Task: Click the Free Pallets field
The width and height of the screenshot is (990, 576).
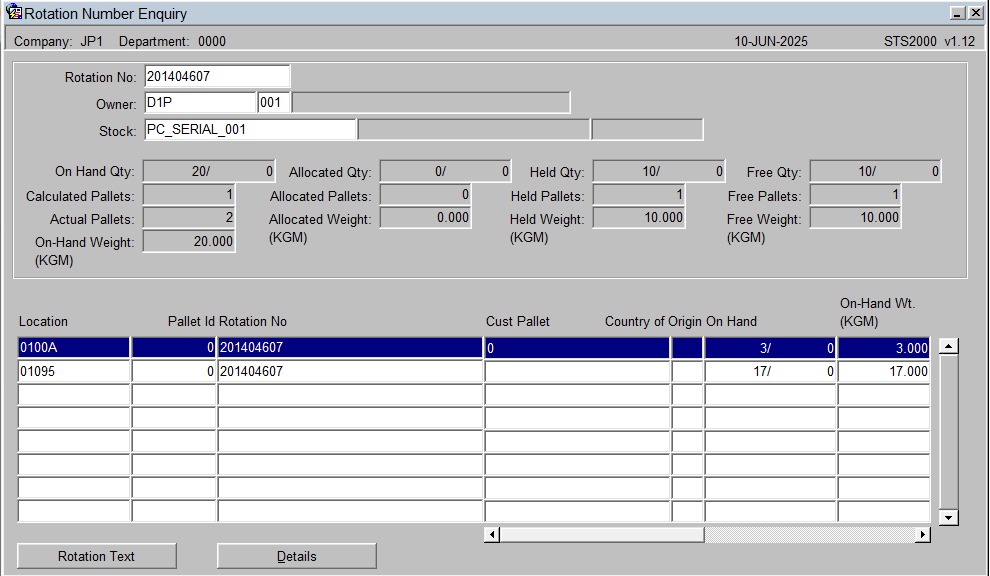Action: click(x=856, y=195)
